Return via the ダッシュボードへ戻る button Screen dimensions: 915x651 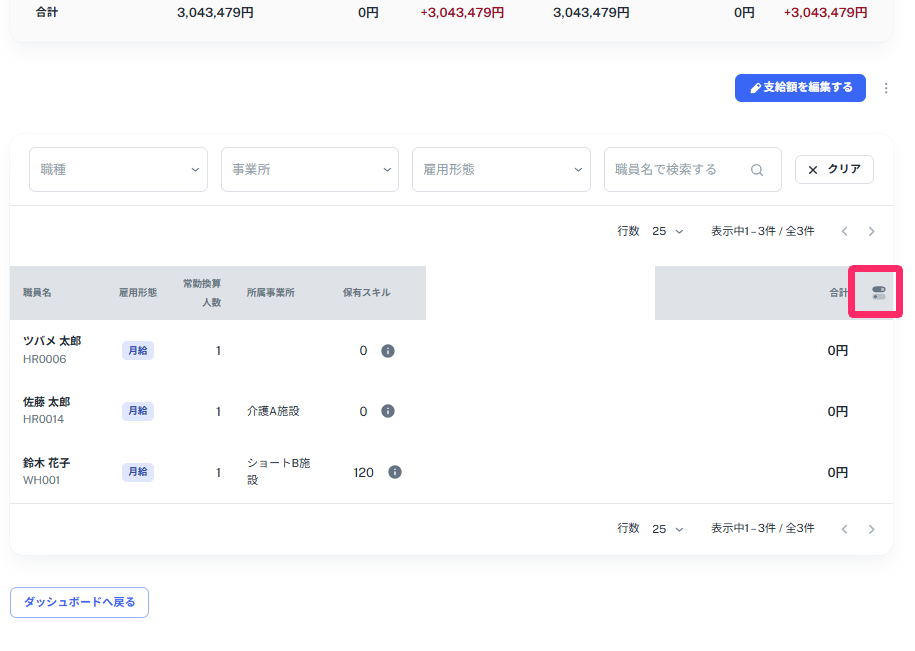tap(79, 602)
